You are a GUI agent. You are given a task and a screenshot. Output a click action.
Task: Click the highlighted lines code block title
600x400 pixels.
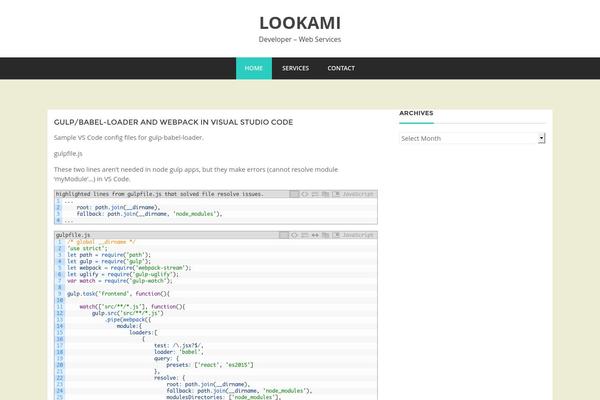(160, 194)
